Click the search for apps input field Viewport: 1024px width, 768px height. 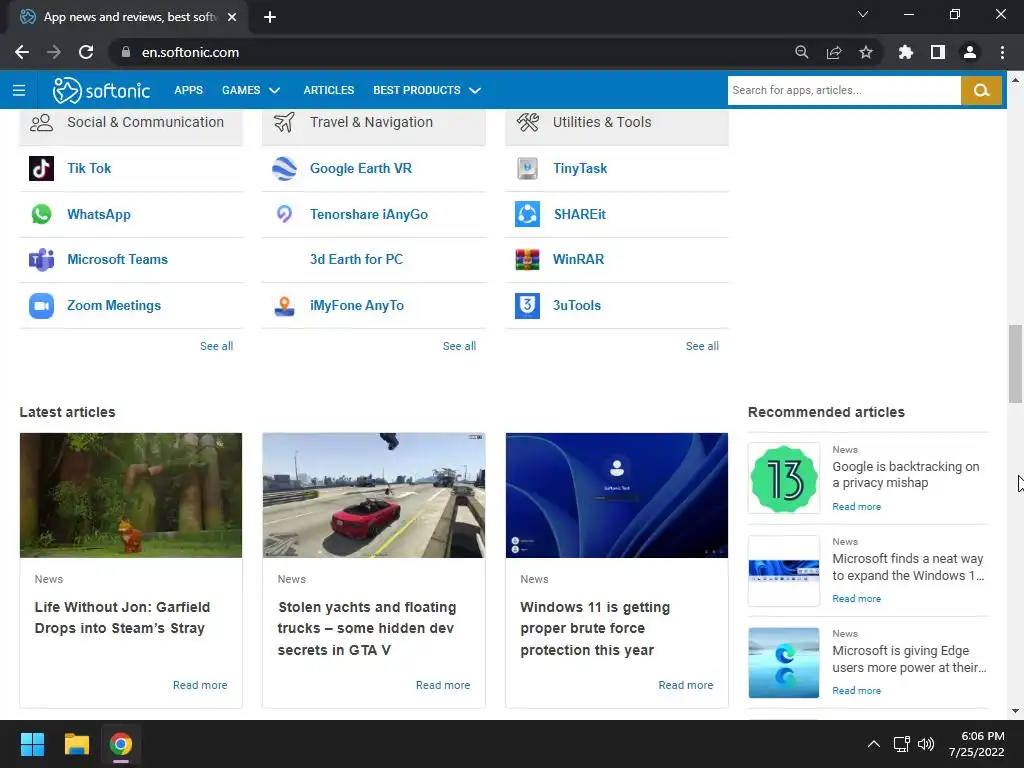pos(844,90)
